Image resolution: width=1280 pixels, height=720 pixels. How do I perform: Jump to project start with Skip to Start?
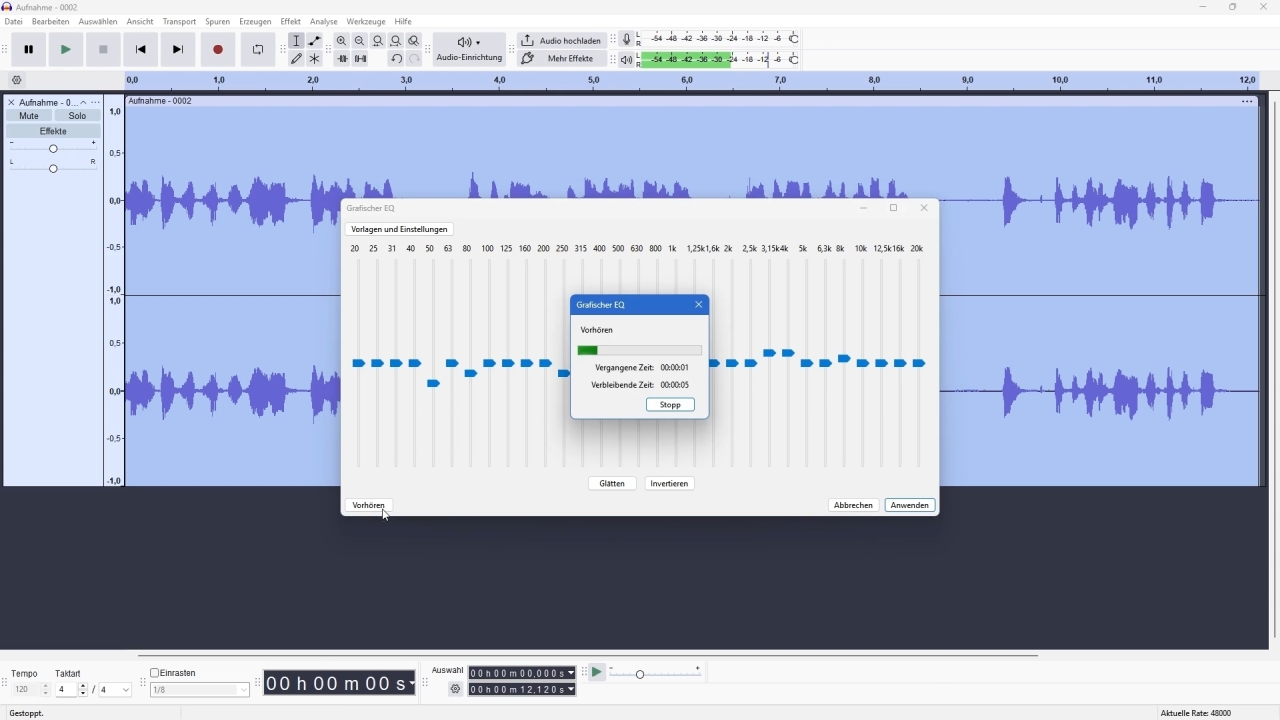141,50
